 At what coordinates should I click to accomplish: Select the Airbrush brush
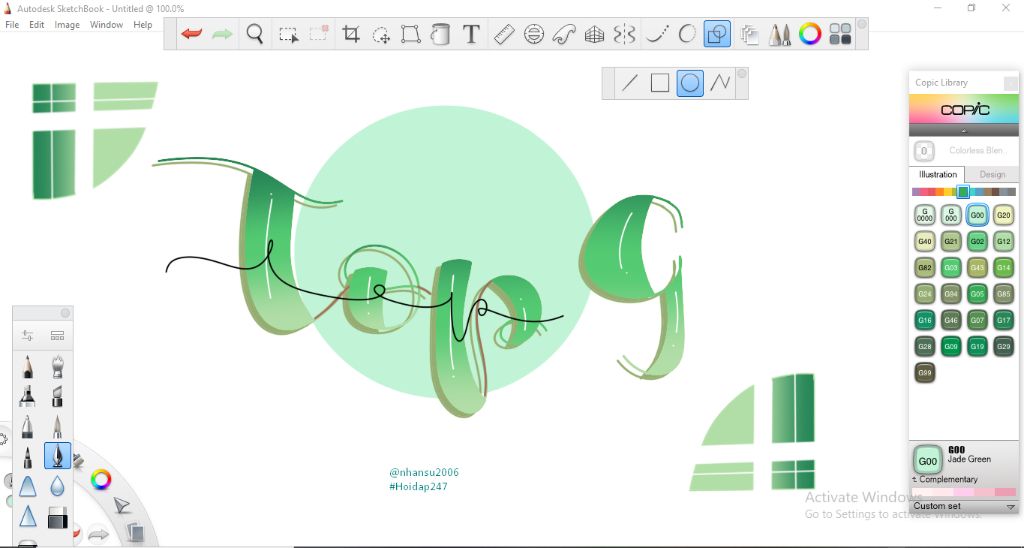[x=57, y=366]
